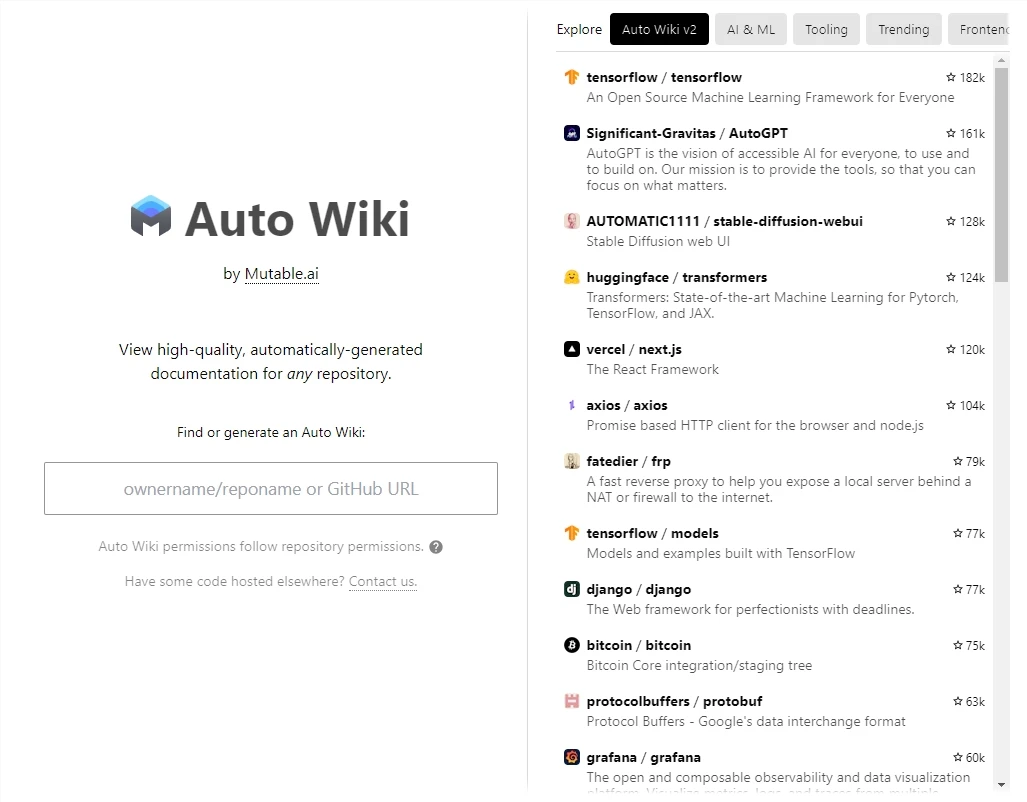Click the Bitcoin repository logo icon
This screenshot has height=802, width=1027.
coord(571,645)
